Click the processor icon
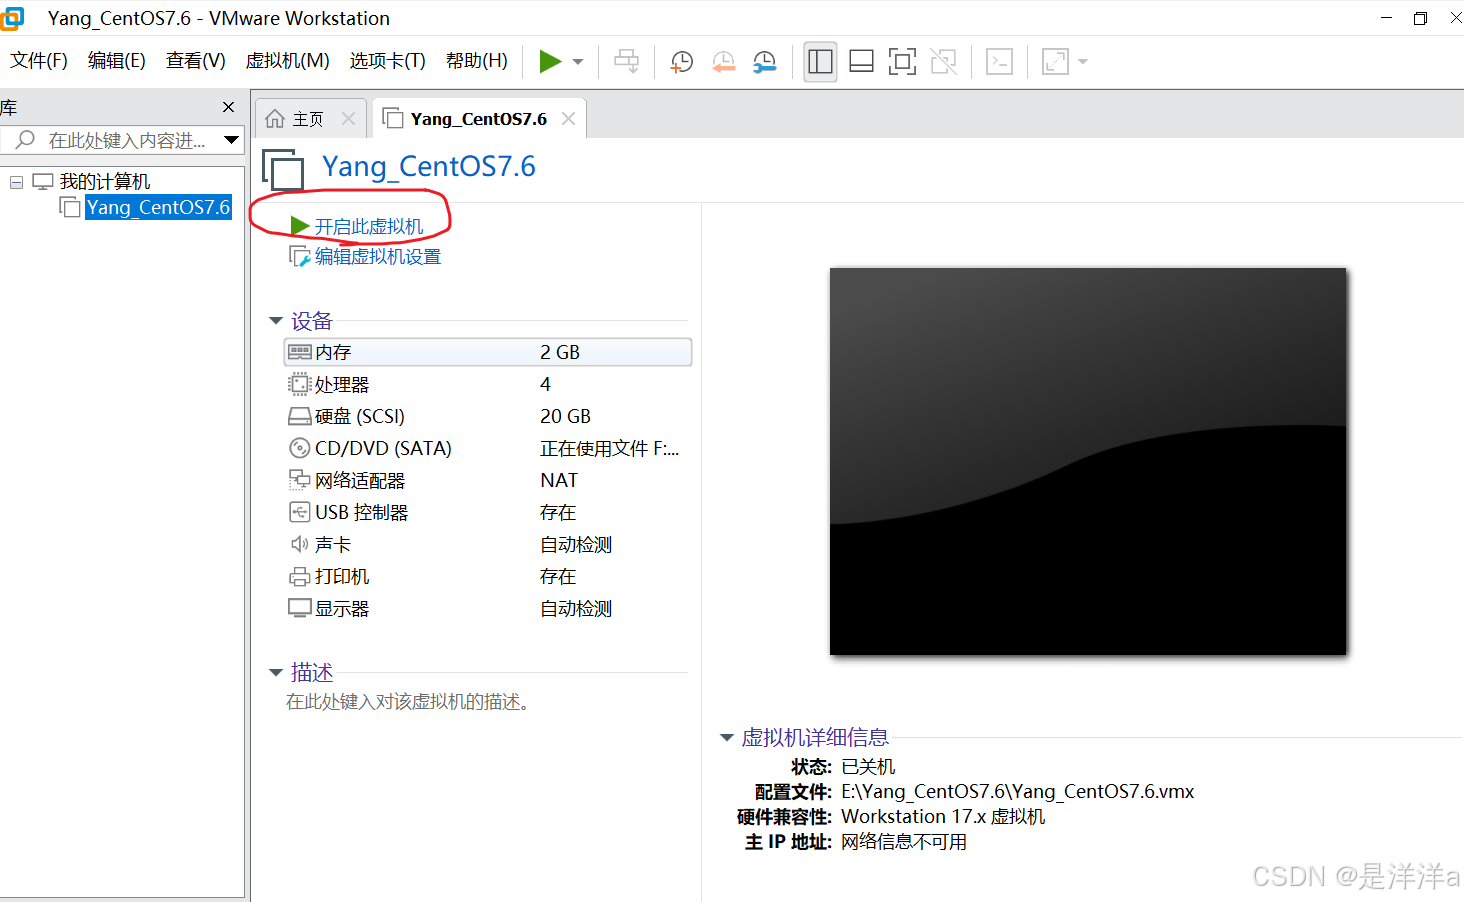The width and height of the screenshot is (1464, 902). [x=299, y=384]
